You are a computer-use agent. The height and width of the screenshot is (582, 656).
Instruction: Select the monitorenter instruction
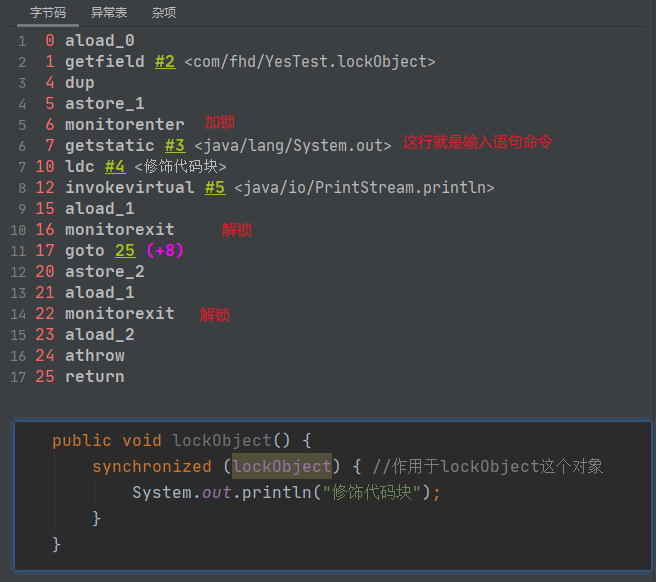click(x=125, y=125)
